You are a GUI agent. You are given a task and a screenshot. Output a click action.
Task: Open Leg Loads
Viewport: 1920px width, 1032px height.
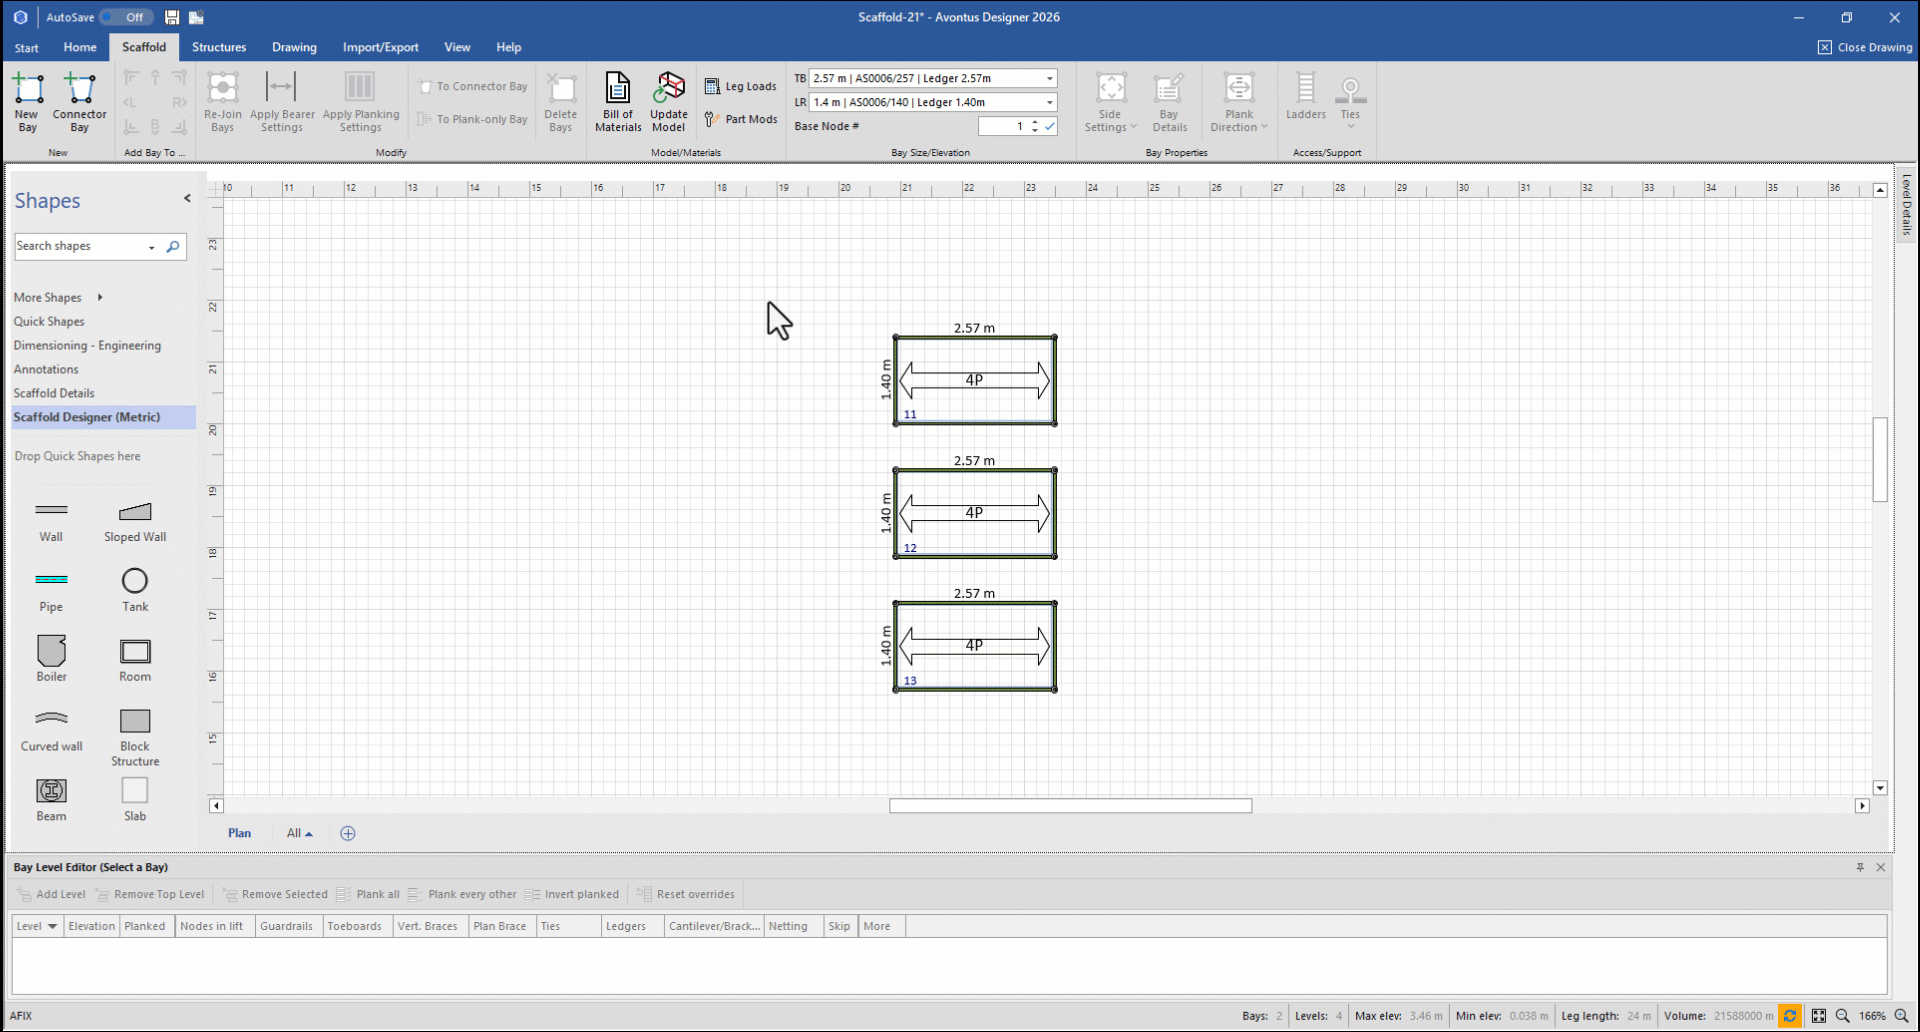(x=740, y=87)
